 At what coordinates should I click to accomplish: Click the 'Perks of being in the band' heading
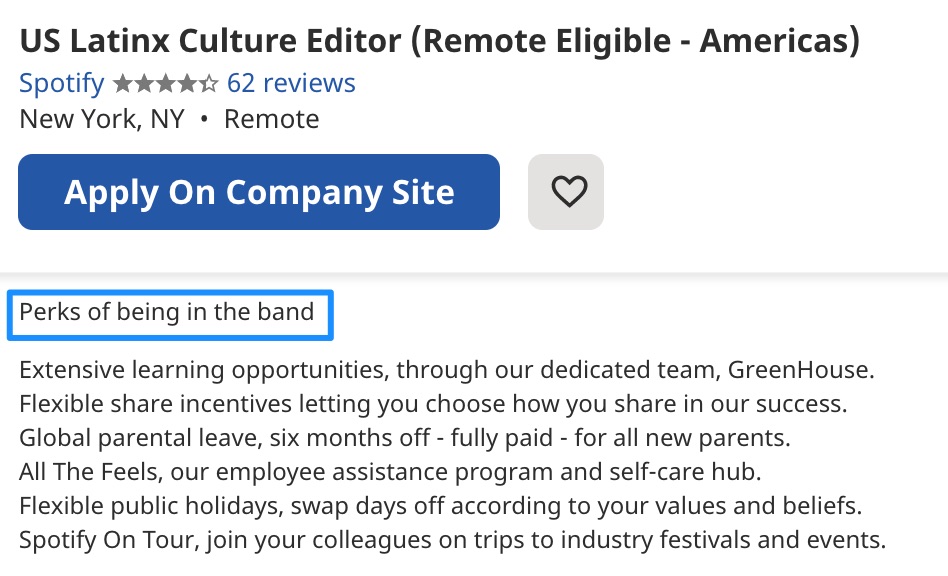tap(167, 312)
